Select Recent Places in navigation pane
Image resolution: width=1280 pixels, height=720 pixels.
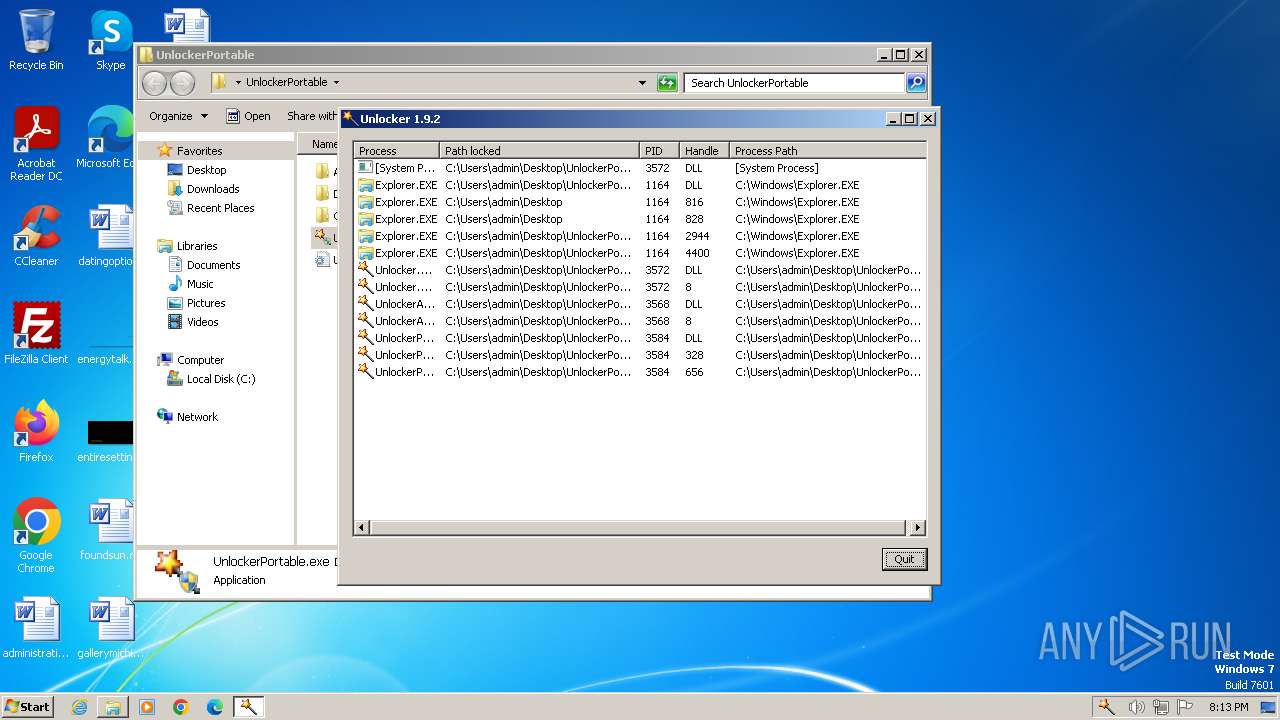point(220,208)
